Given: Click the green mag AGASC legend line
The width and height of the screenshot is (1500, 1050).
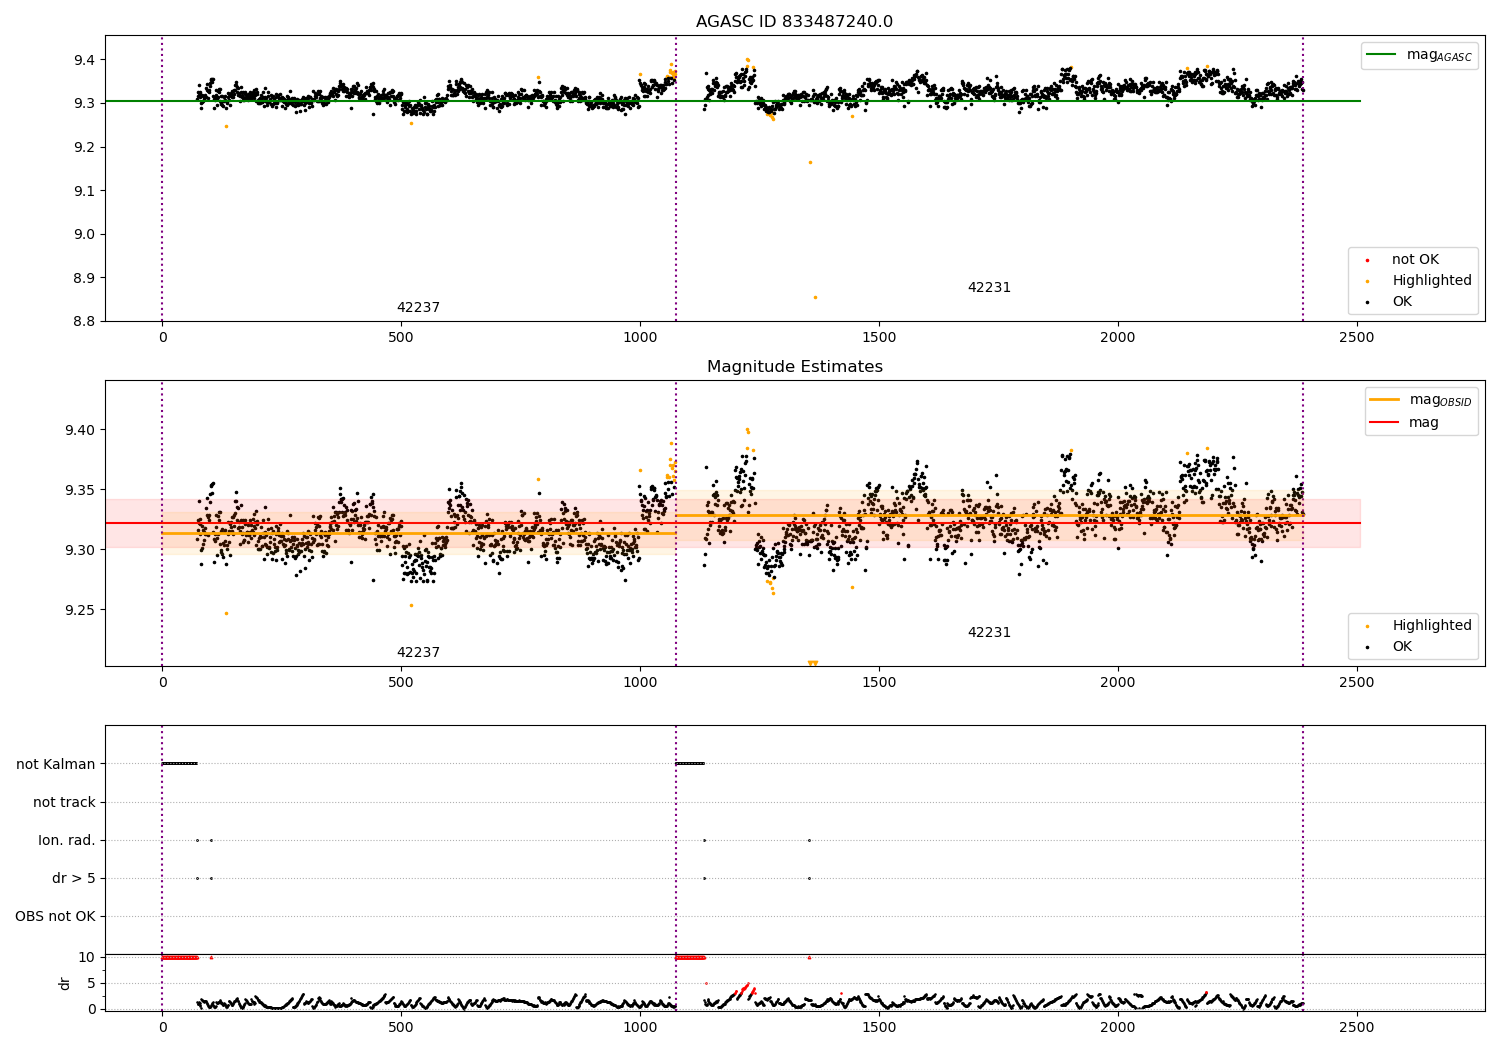Looking at the screenshot, I should pyautogui.click(x=1383, y=55).
